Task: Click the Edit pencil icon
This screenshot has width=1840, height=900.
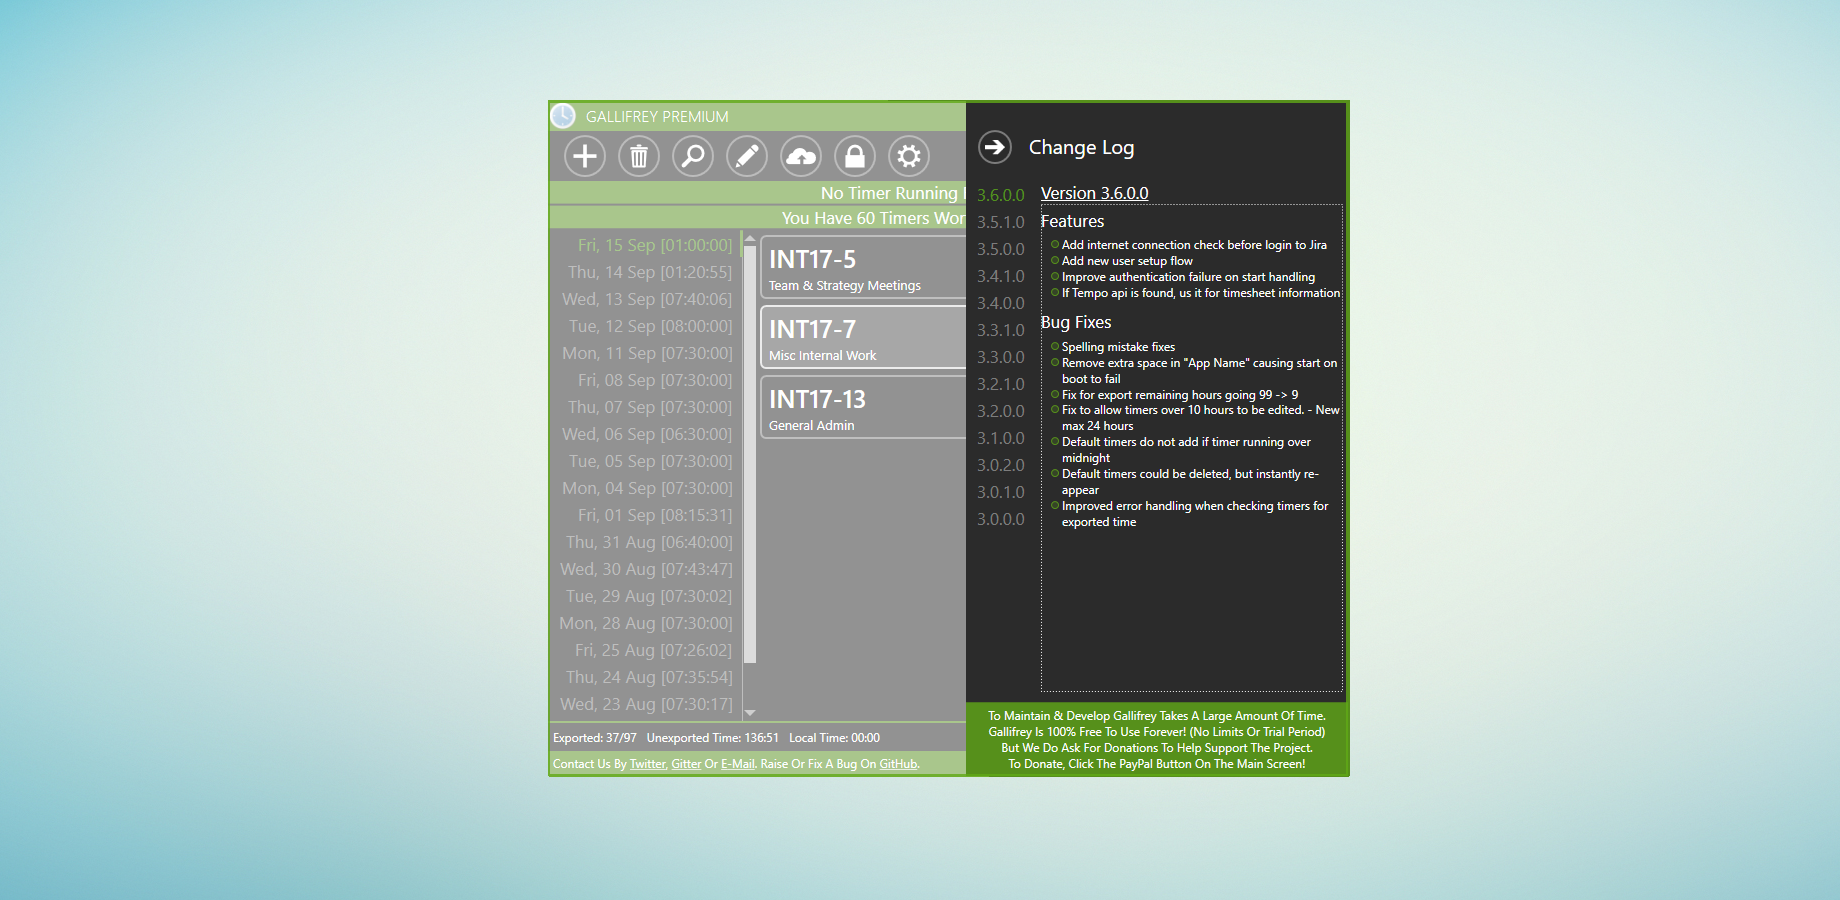Action: (747, 156)
